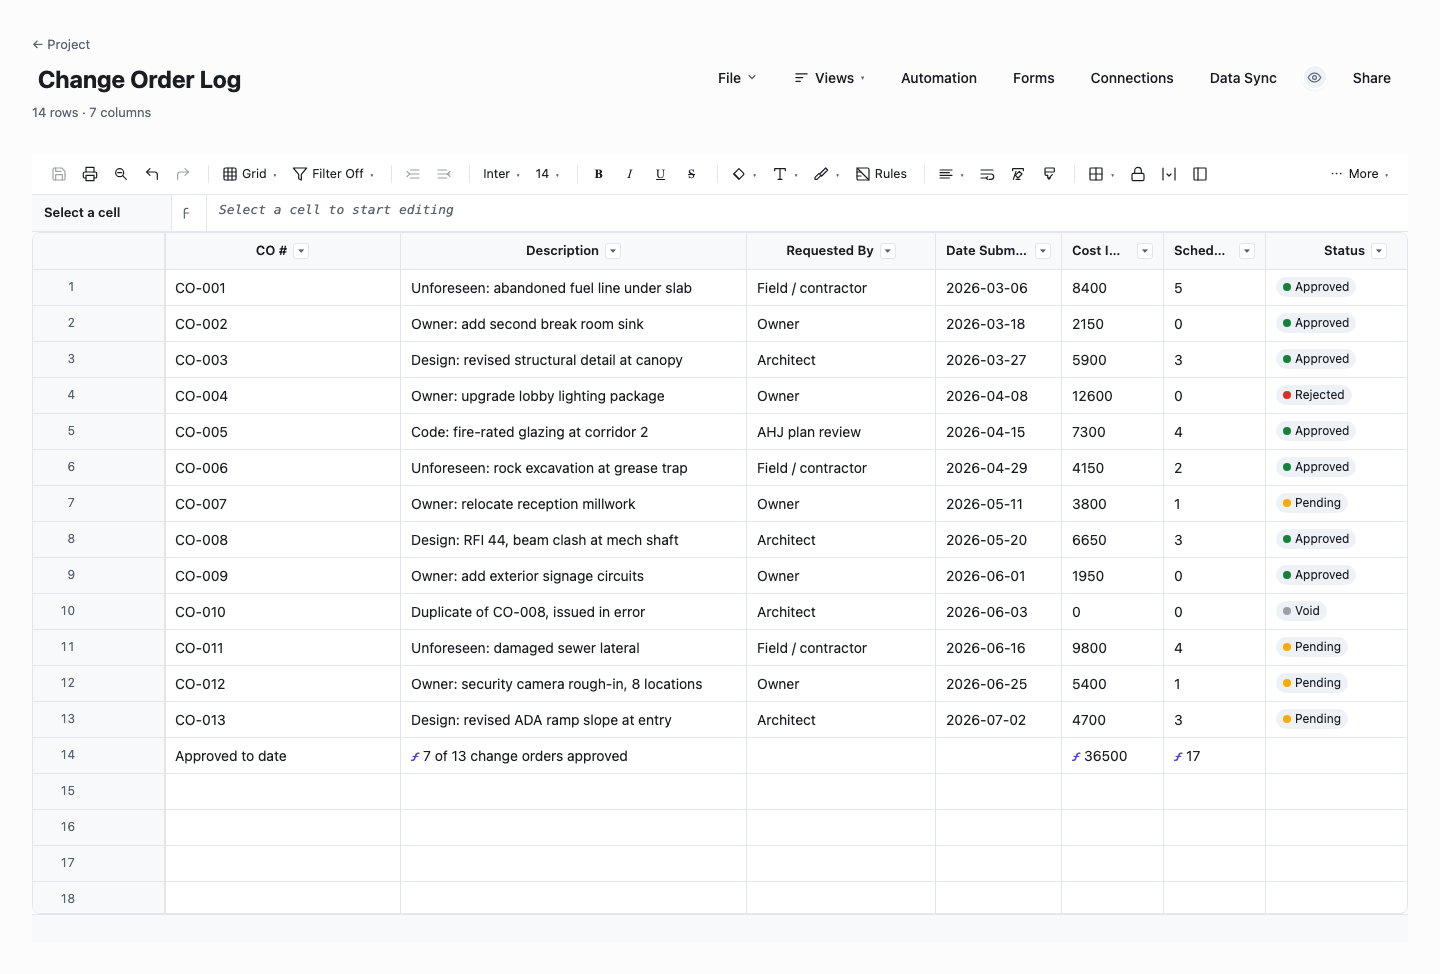The image size is (1440, 974).
Task: Click the save icon in toolbar
Action: 59,174
